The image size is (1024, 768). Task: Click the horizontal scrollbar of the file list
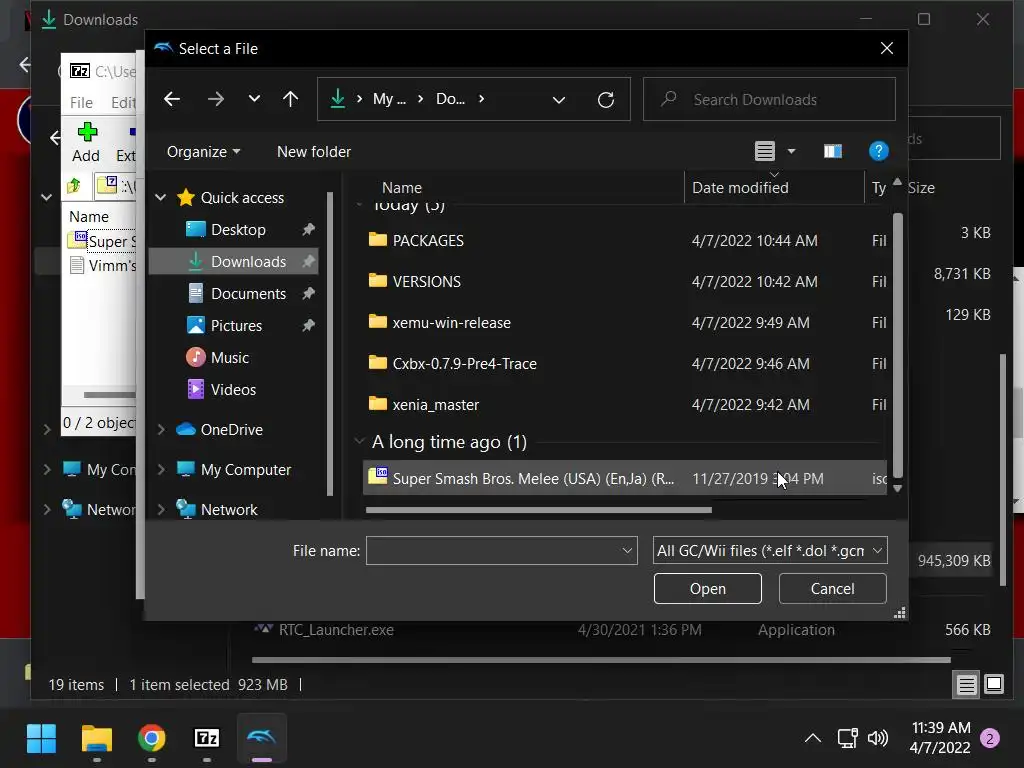click(539, 510)
